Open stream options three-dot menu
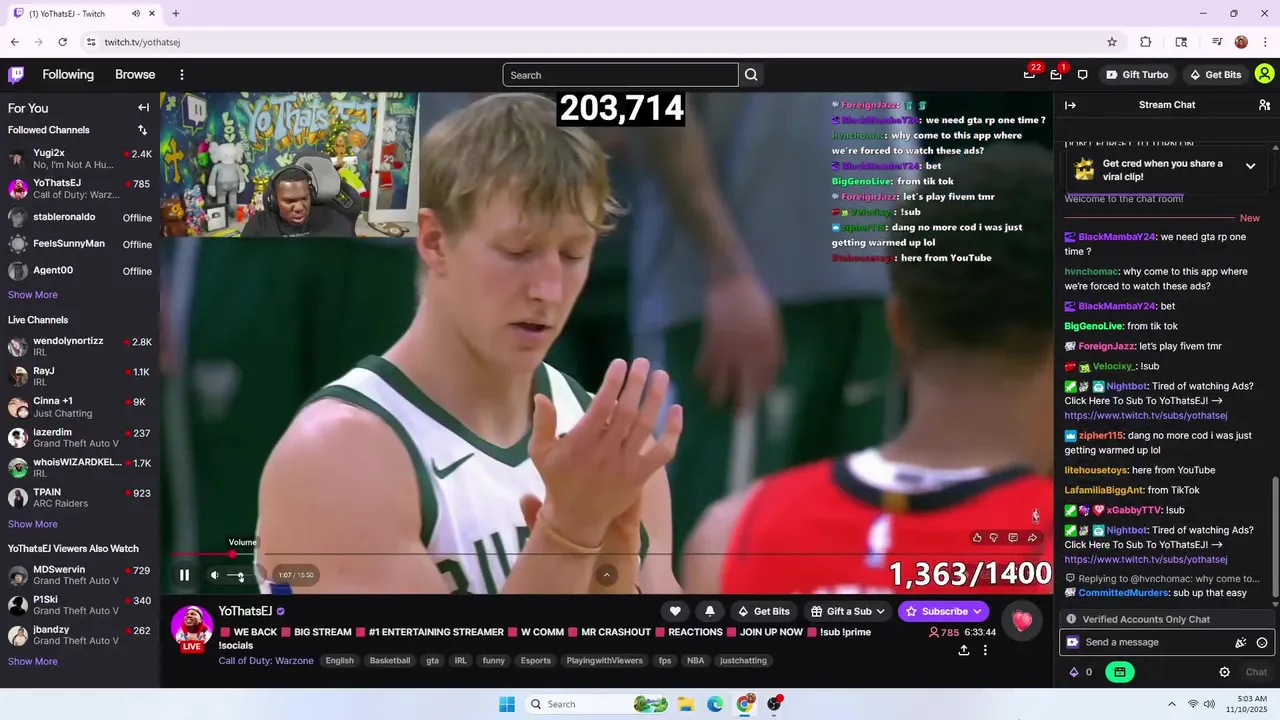The width and height of the screenshot is (1280, 720). (985, 650)
